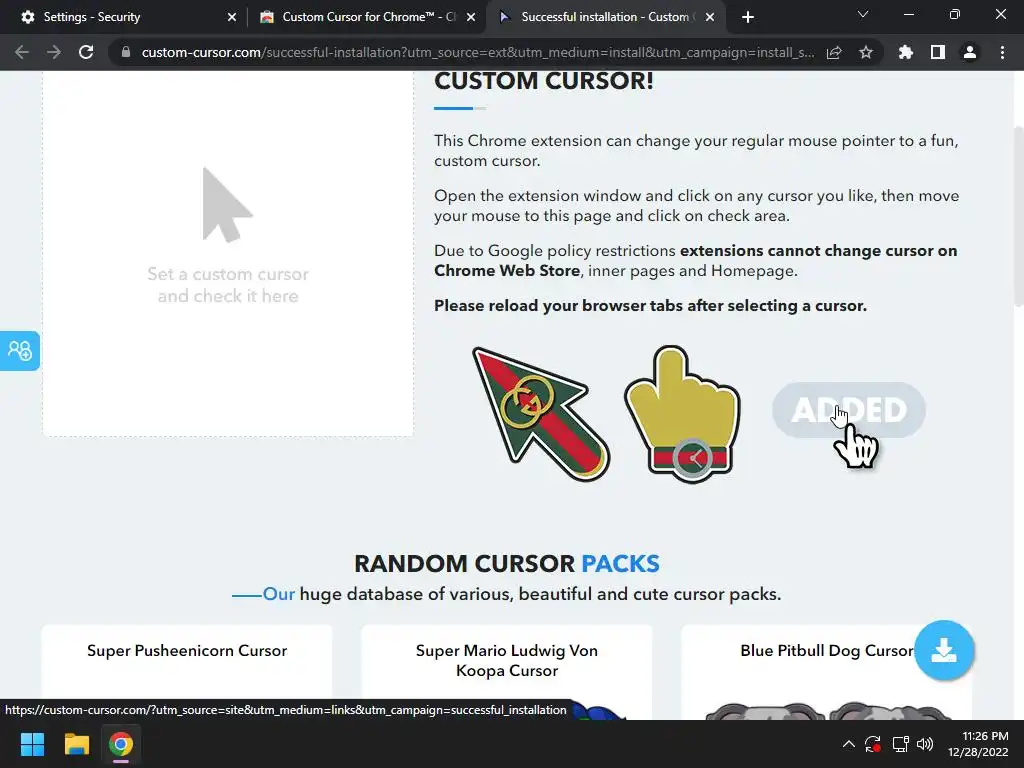Select the gold hand pointer image
Viewport: 1024px width, 768px height.
(682, 414)
